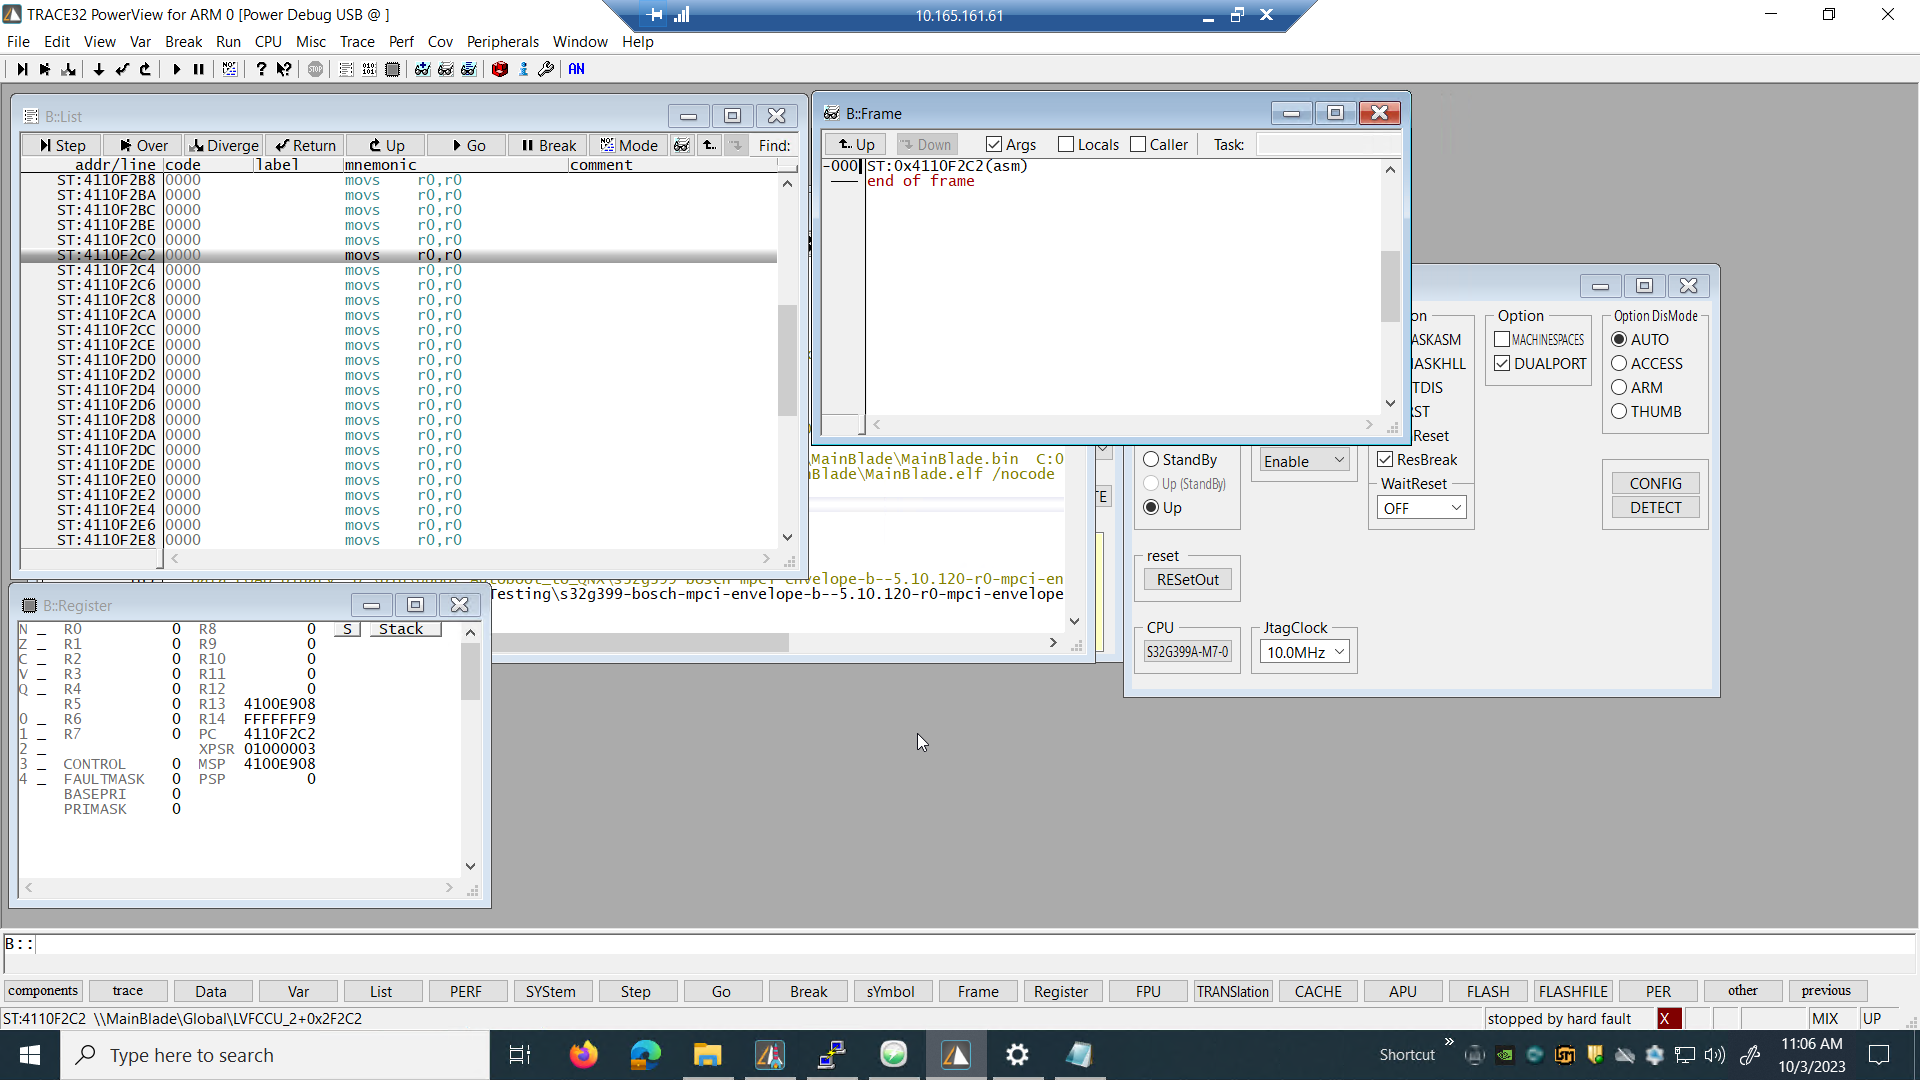Screen dimensions: 1920x1080
Task: Click the wrench settings toolbar icon
Action: click(546, 69)
